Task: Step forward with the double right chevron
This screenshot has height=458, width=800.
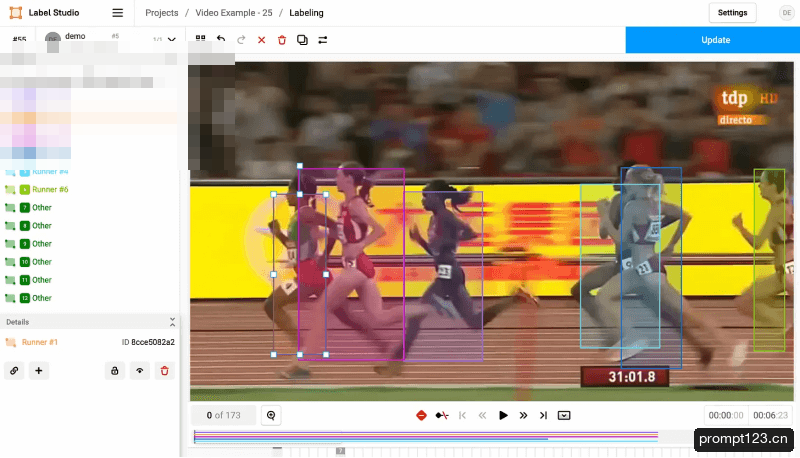Action: (x=523, y=415)
